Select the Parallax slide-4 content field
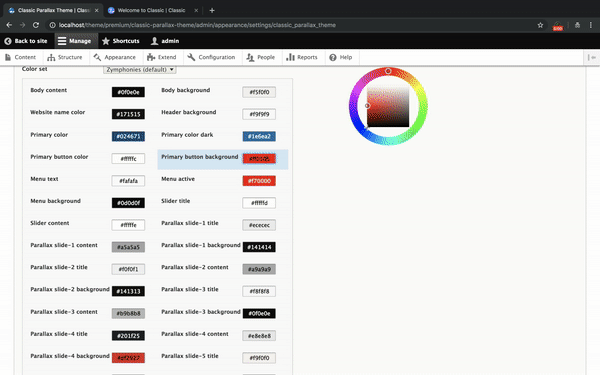The height and width of the screenshot is (375, 600). [259, 336]
